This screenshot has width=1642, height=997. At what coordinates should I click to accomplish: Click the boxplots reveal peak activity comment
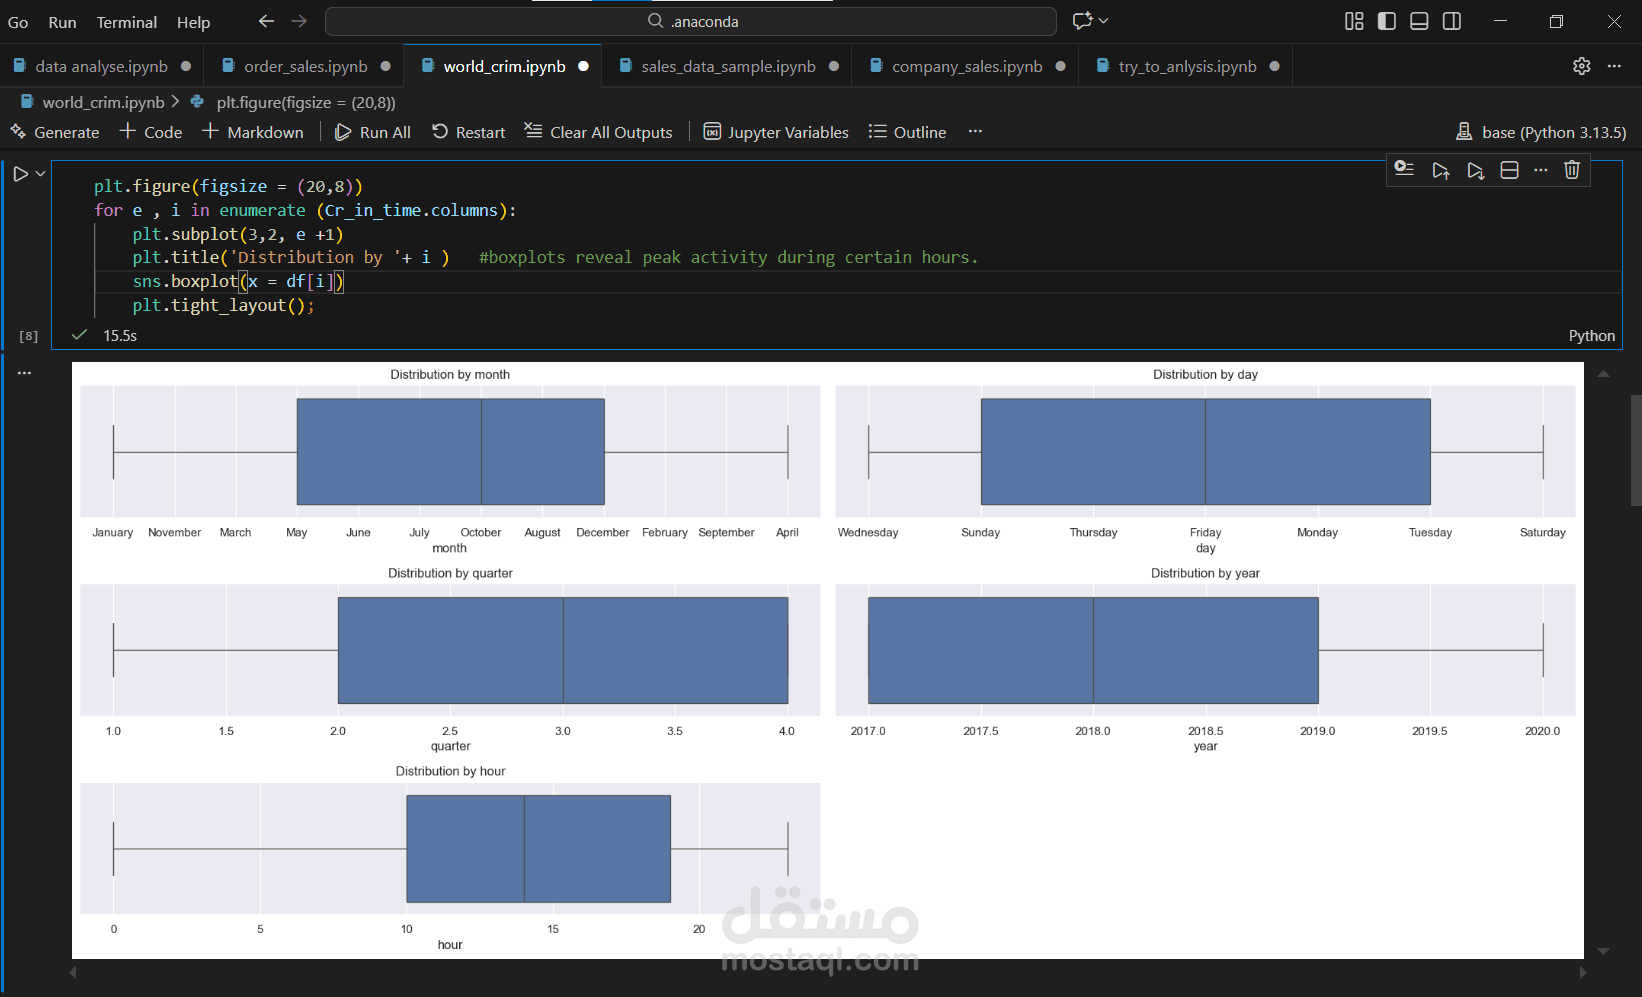[729, 258]
